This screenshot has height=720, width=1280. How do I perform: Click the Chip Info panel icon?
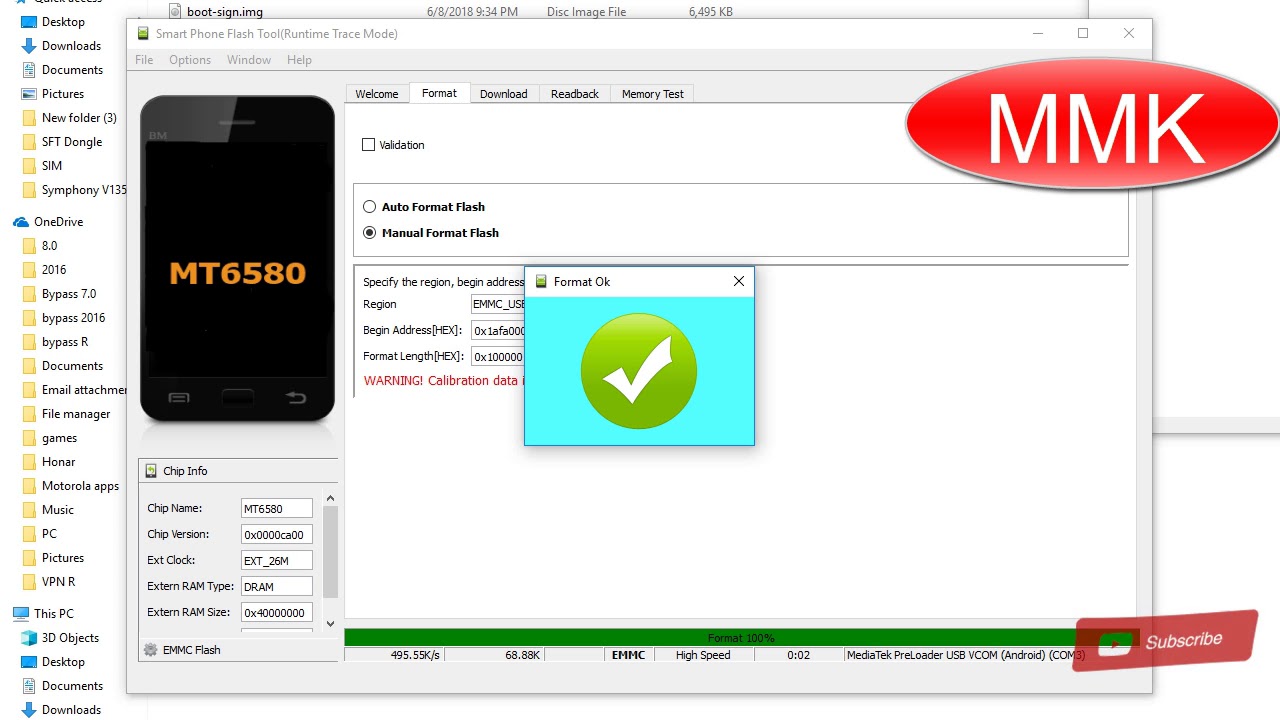tap(151, 471)
